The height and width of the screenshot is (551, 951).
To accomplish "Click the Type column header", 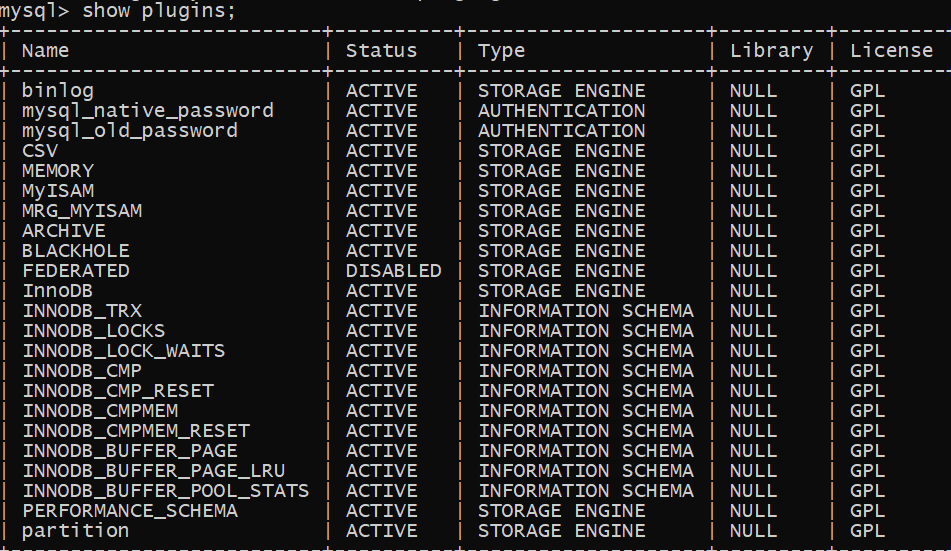I will (501, 51).
